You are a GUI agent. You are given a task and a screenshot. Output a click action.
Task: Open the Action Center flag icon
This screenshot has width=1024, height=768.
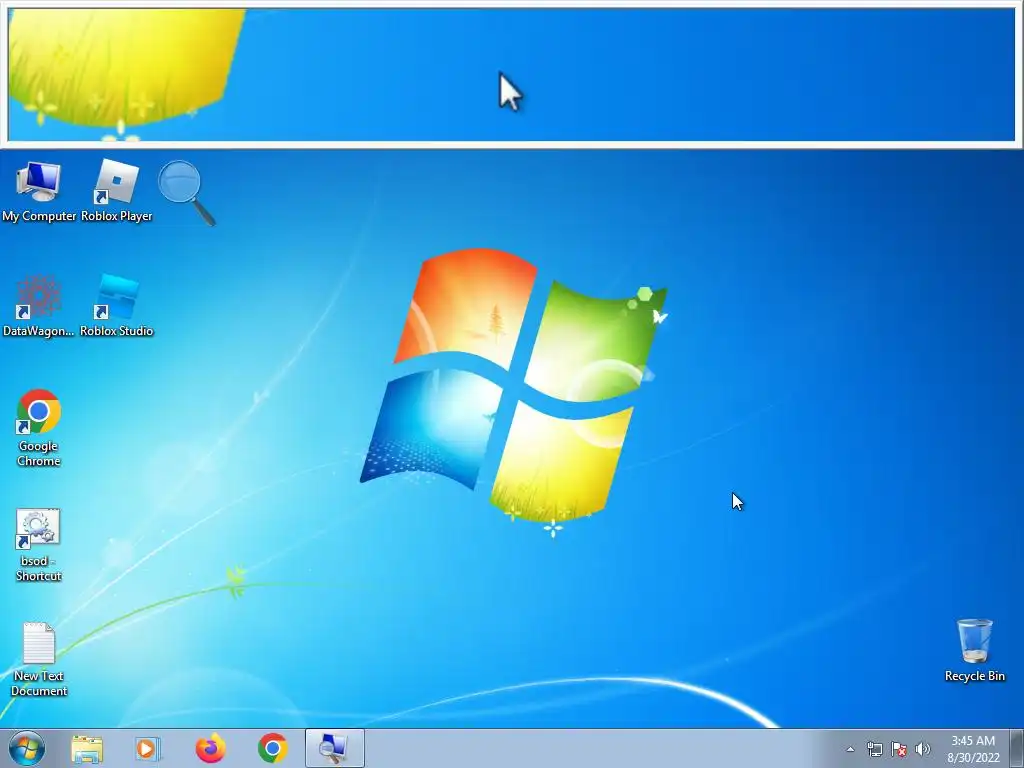coord(899,749)
